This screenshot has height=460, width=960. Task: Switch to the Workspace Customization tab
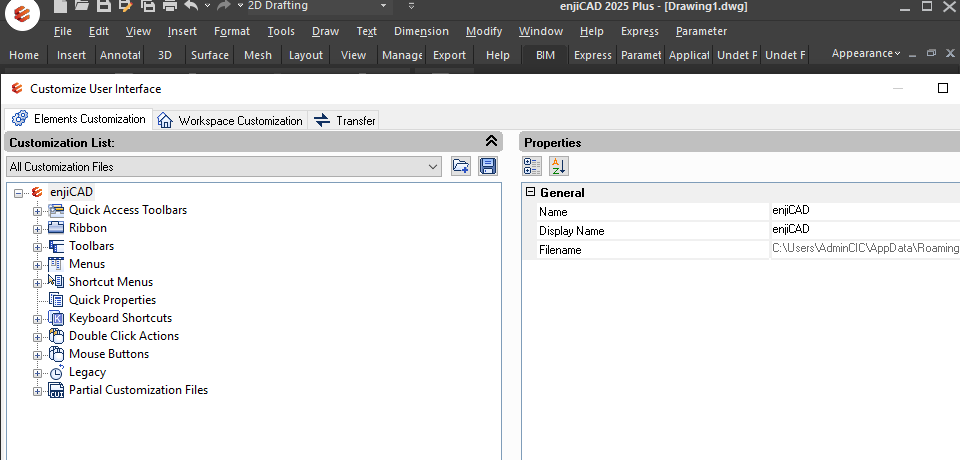[231, 120]
